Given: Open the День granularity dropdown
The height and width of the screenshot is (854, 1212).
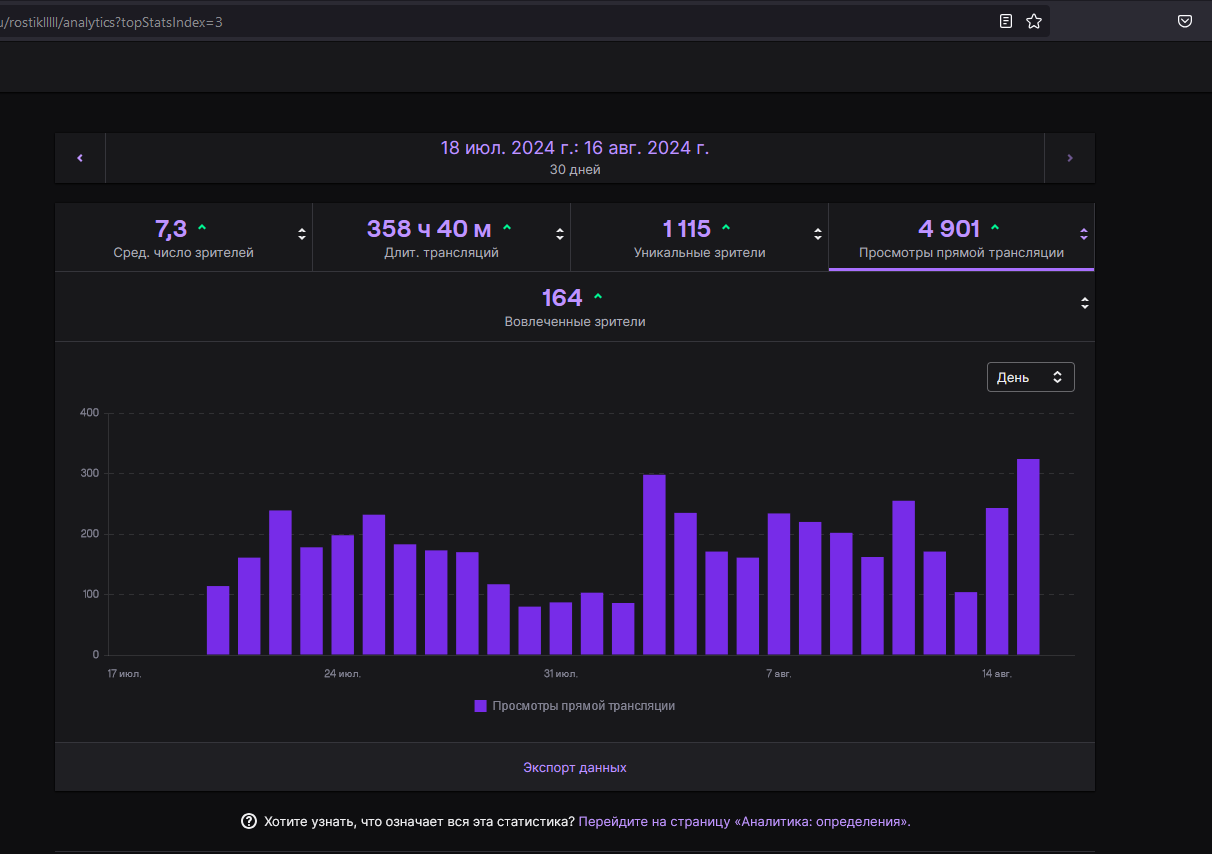Looking at the screenshot, I should 1030,377.
